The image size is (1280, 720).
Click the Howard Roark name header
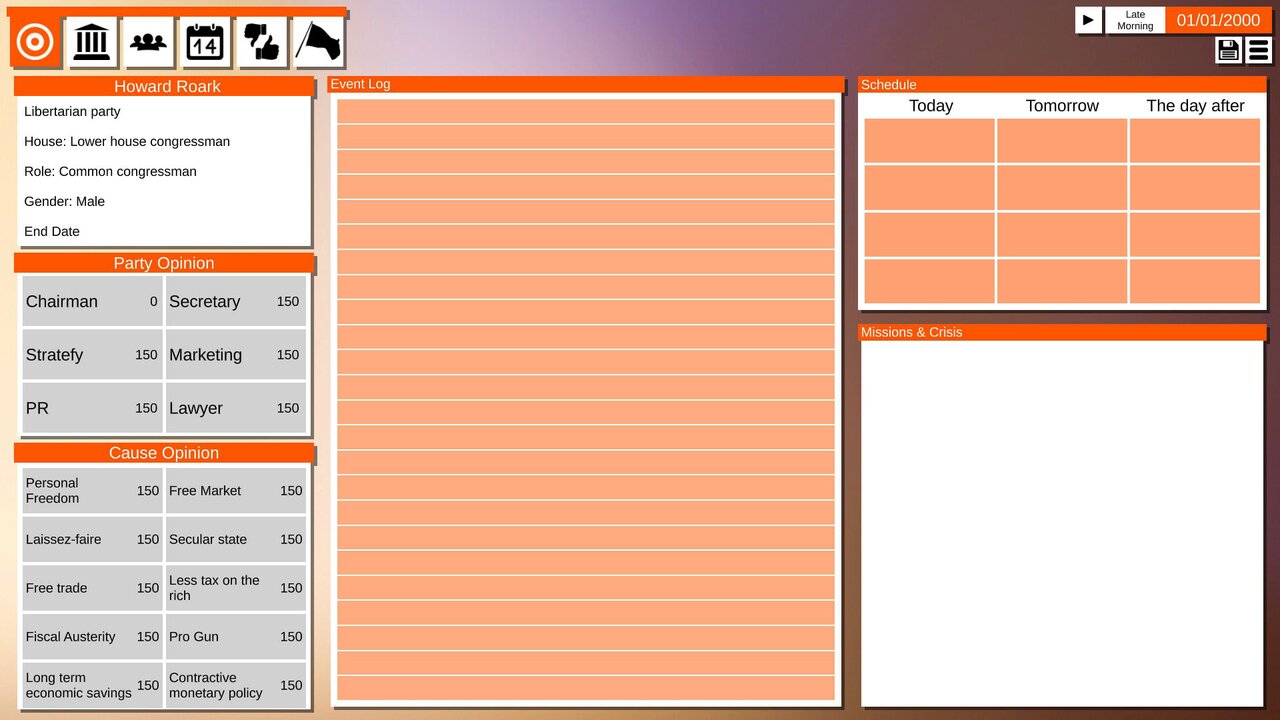[164, 86]
